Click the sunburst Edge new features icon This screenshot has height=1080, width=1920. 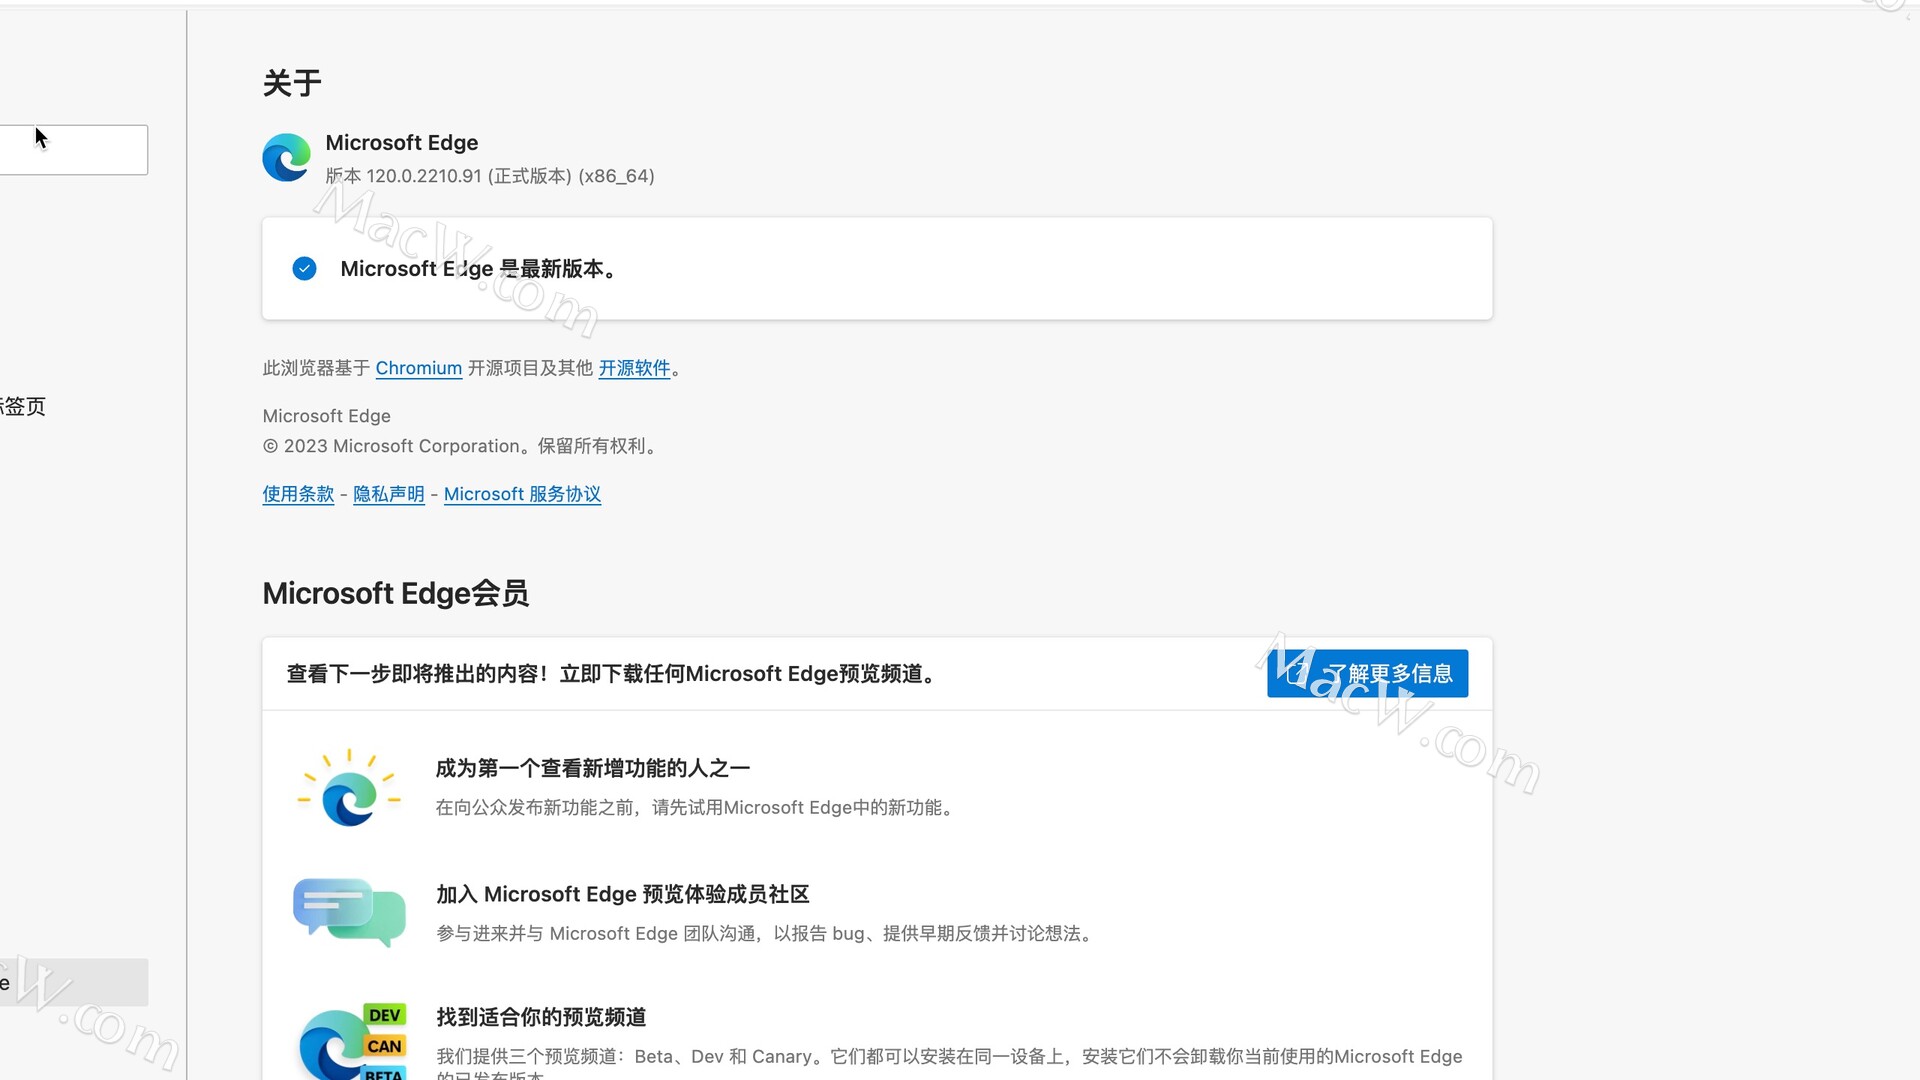[x=349, y=788]
